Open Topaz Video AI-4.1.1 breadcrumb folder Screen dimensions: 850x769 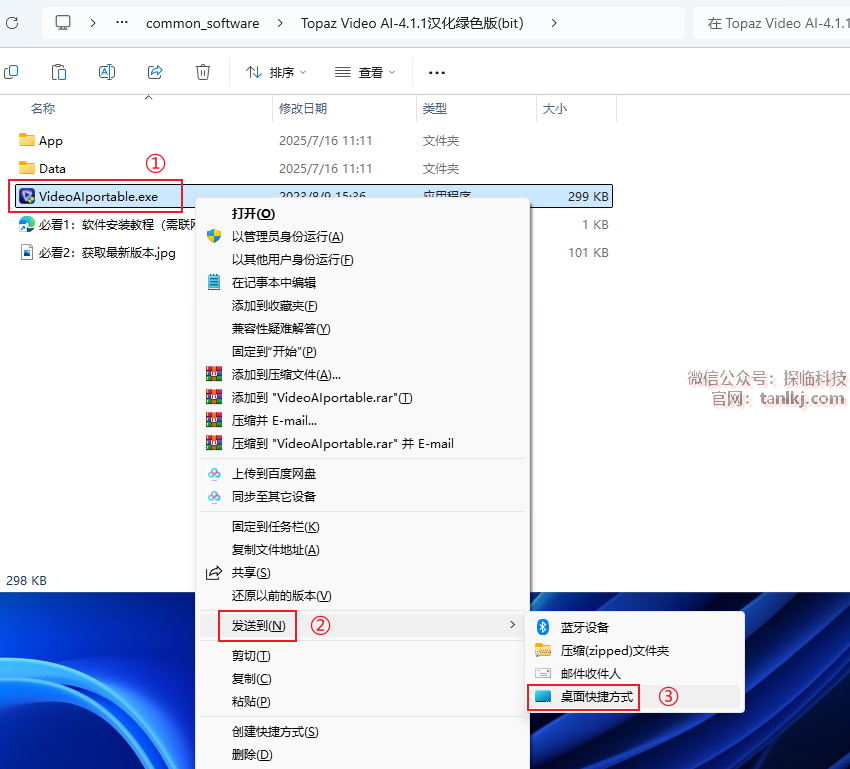coord(412,23)
